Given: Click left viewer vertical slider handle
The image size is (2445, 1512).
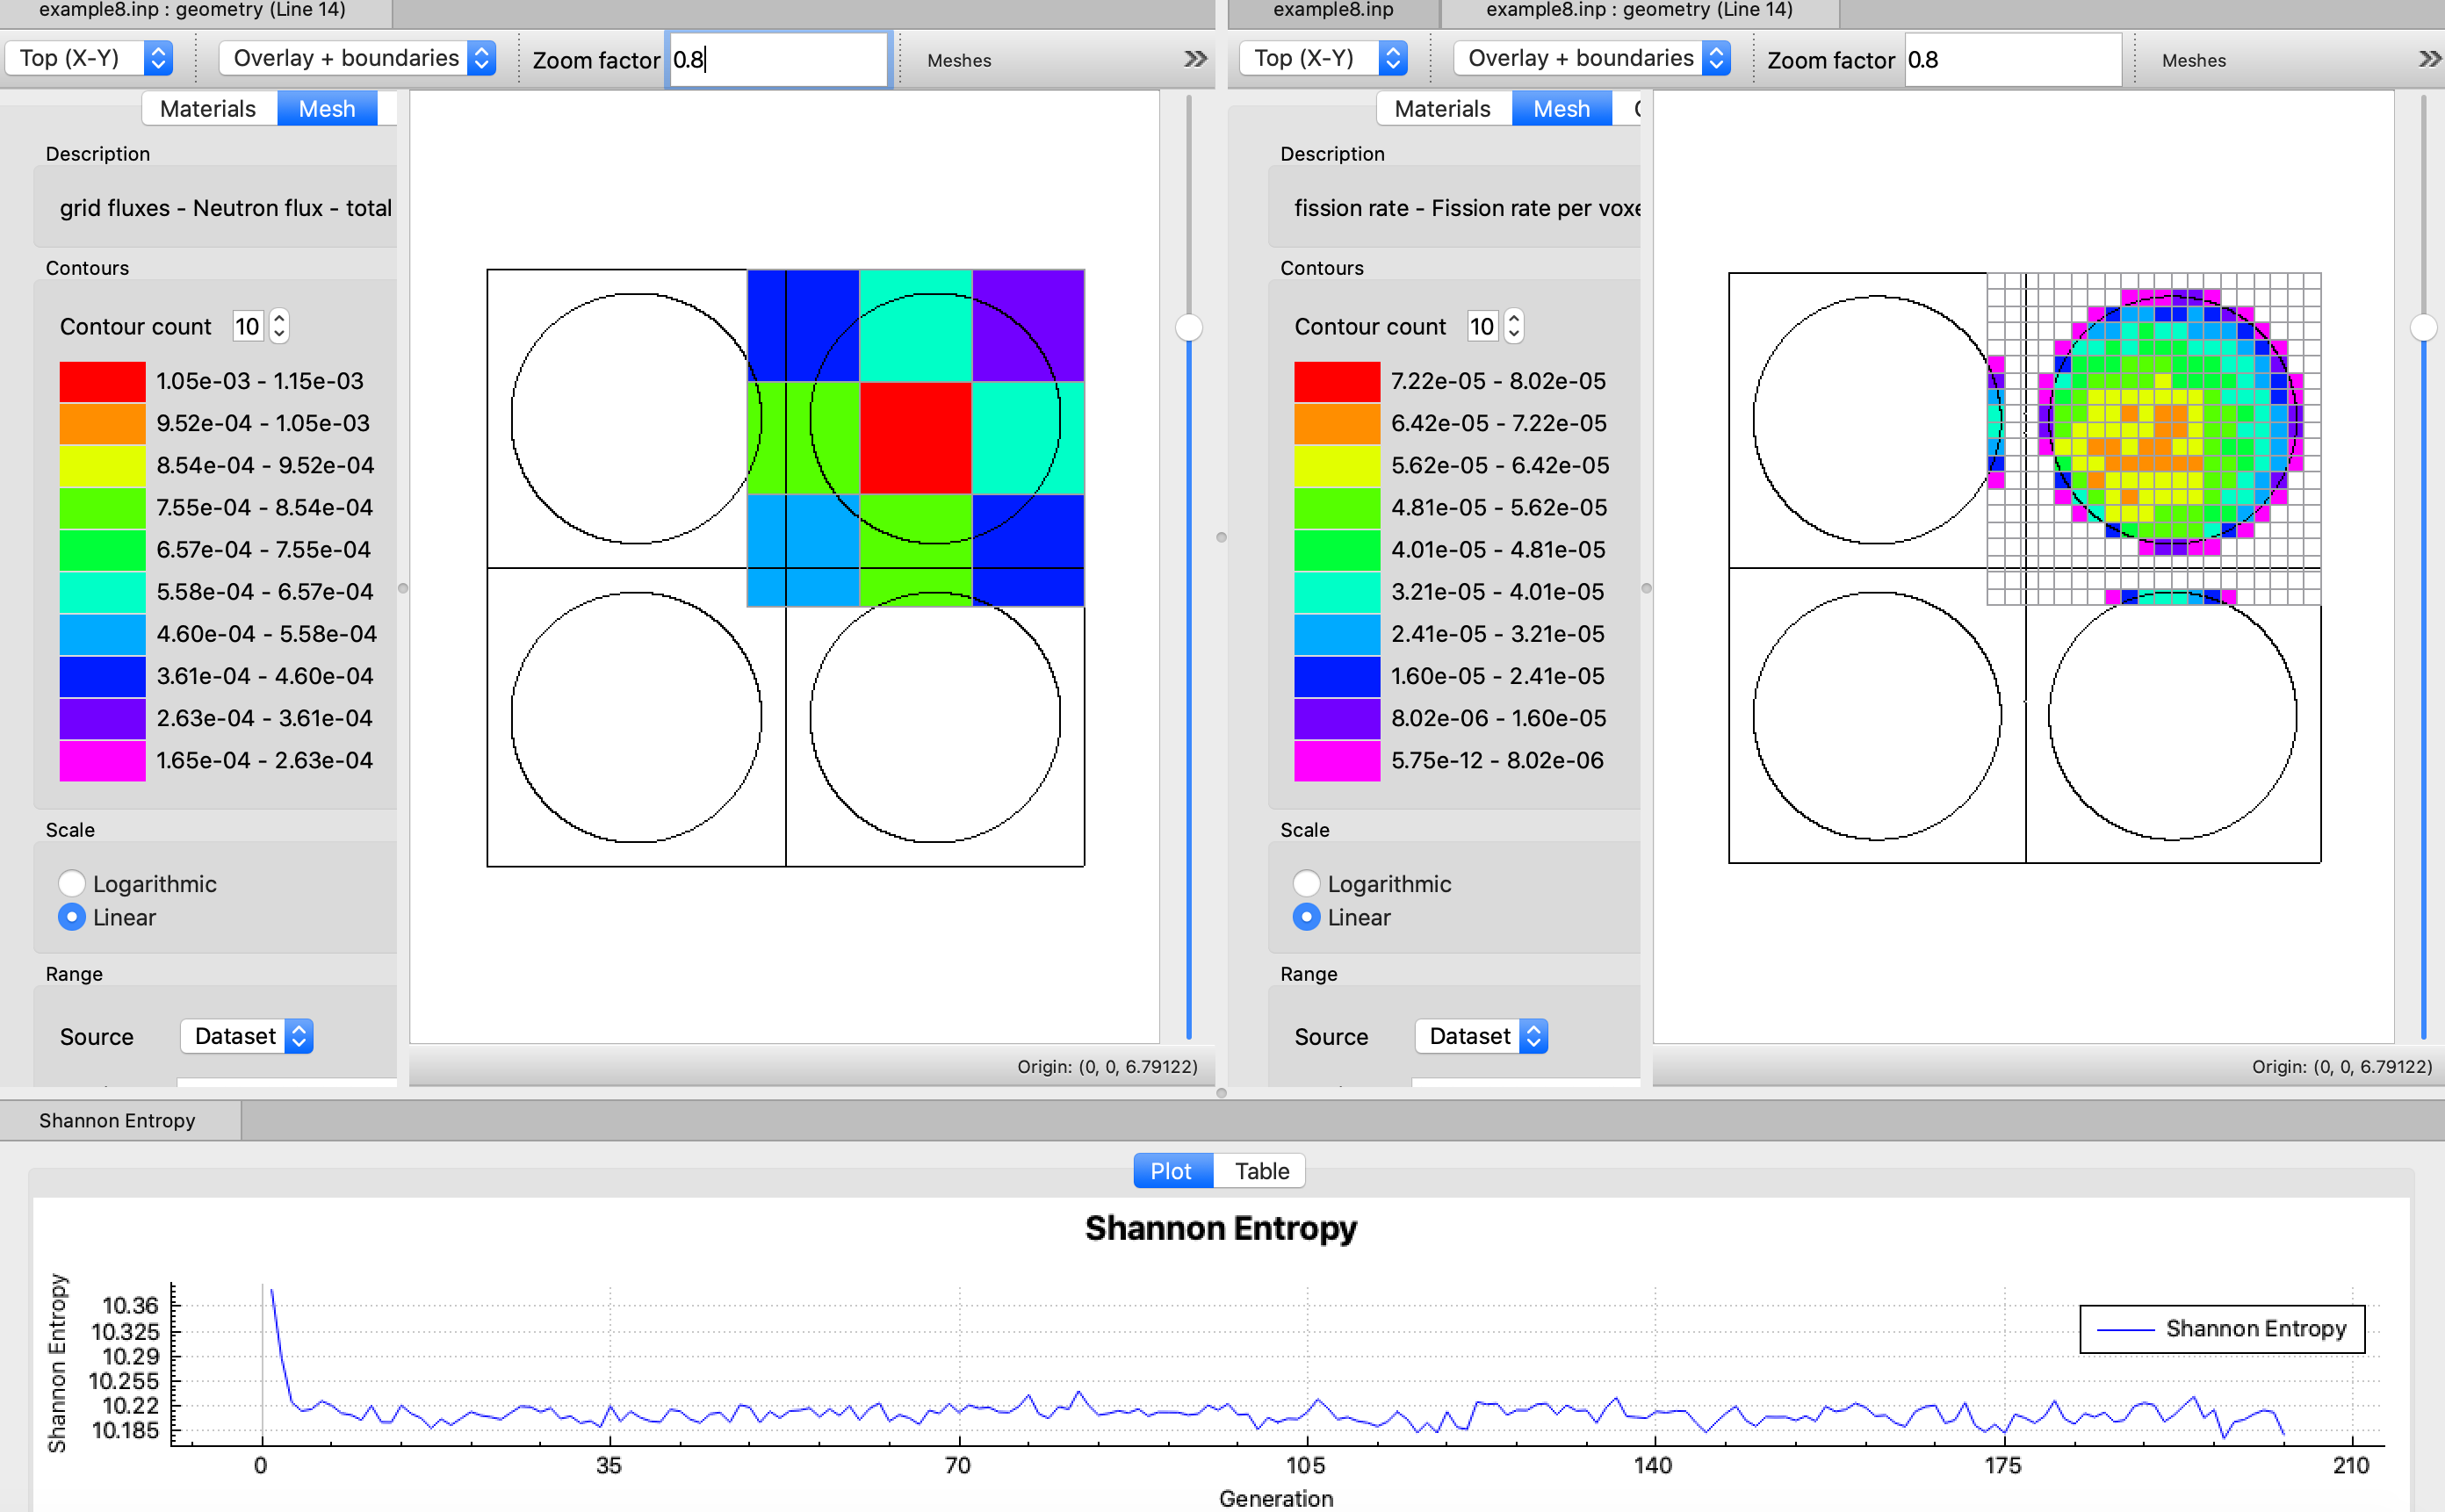Looking at the screenshot, I should coord(1188,327).
